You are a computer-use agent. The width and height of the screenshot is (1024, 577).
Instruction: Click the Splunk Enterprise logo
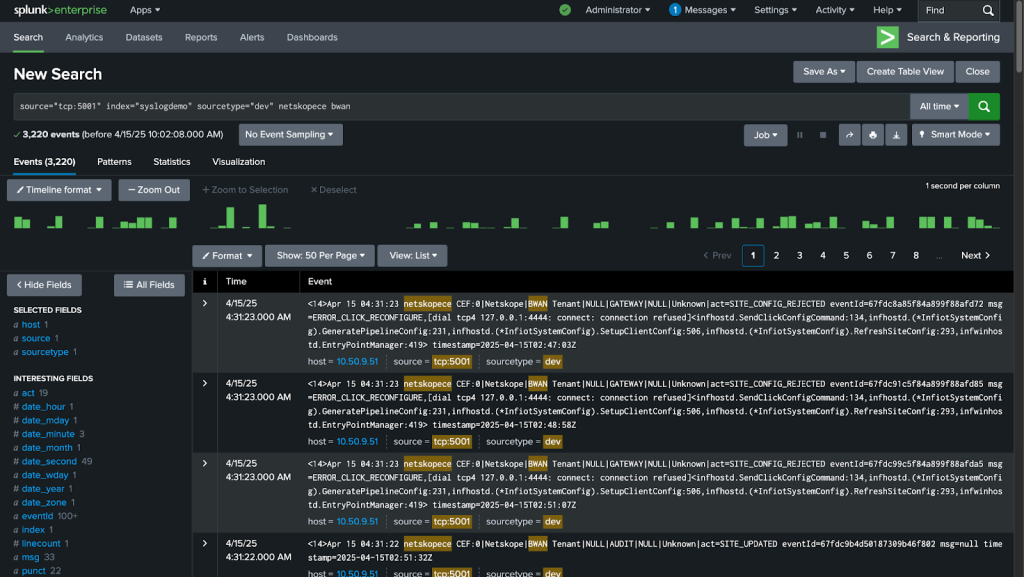coord(60,10)
